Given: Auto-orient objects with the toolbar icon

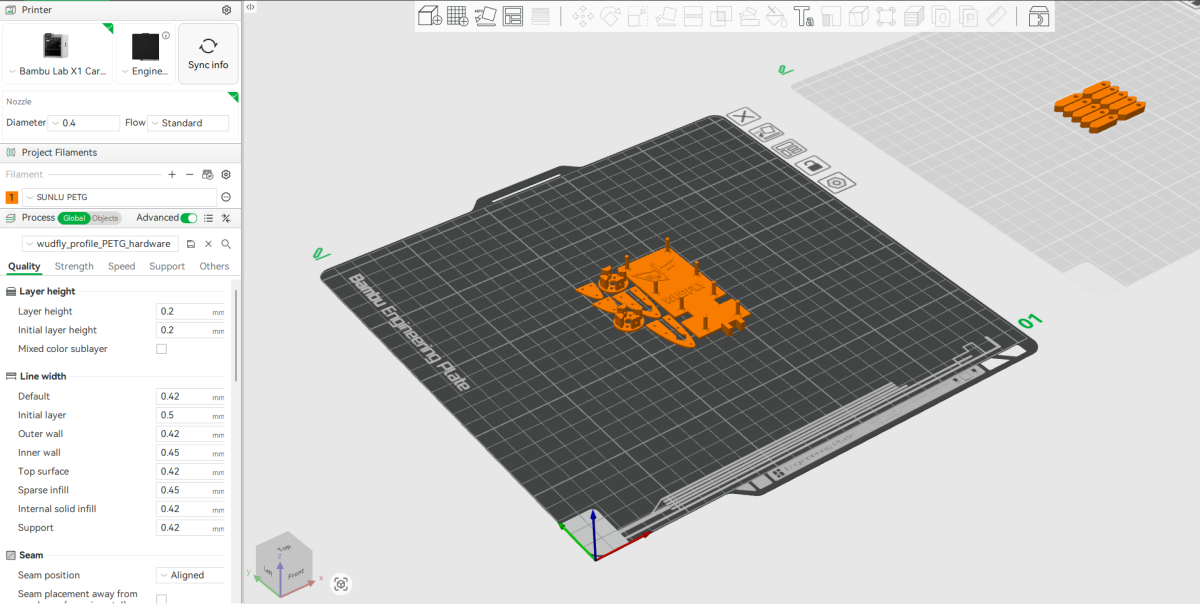Looking at the screenshot, I should [x=485, y=16].
